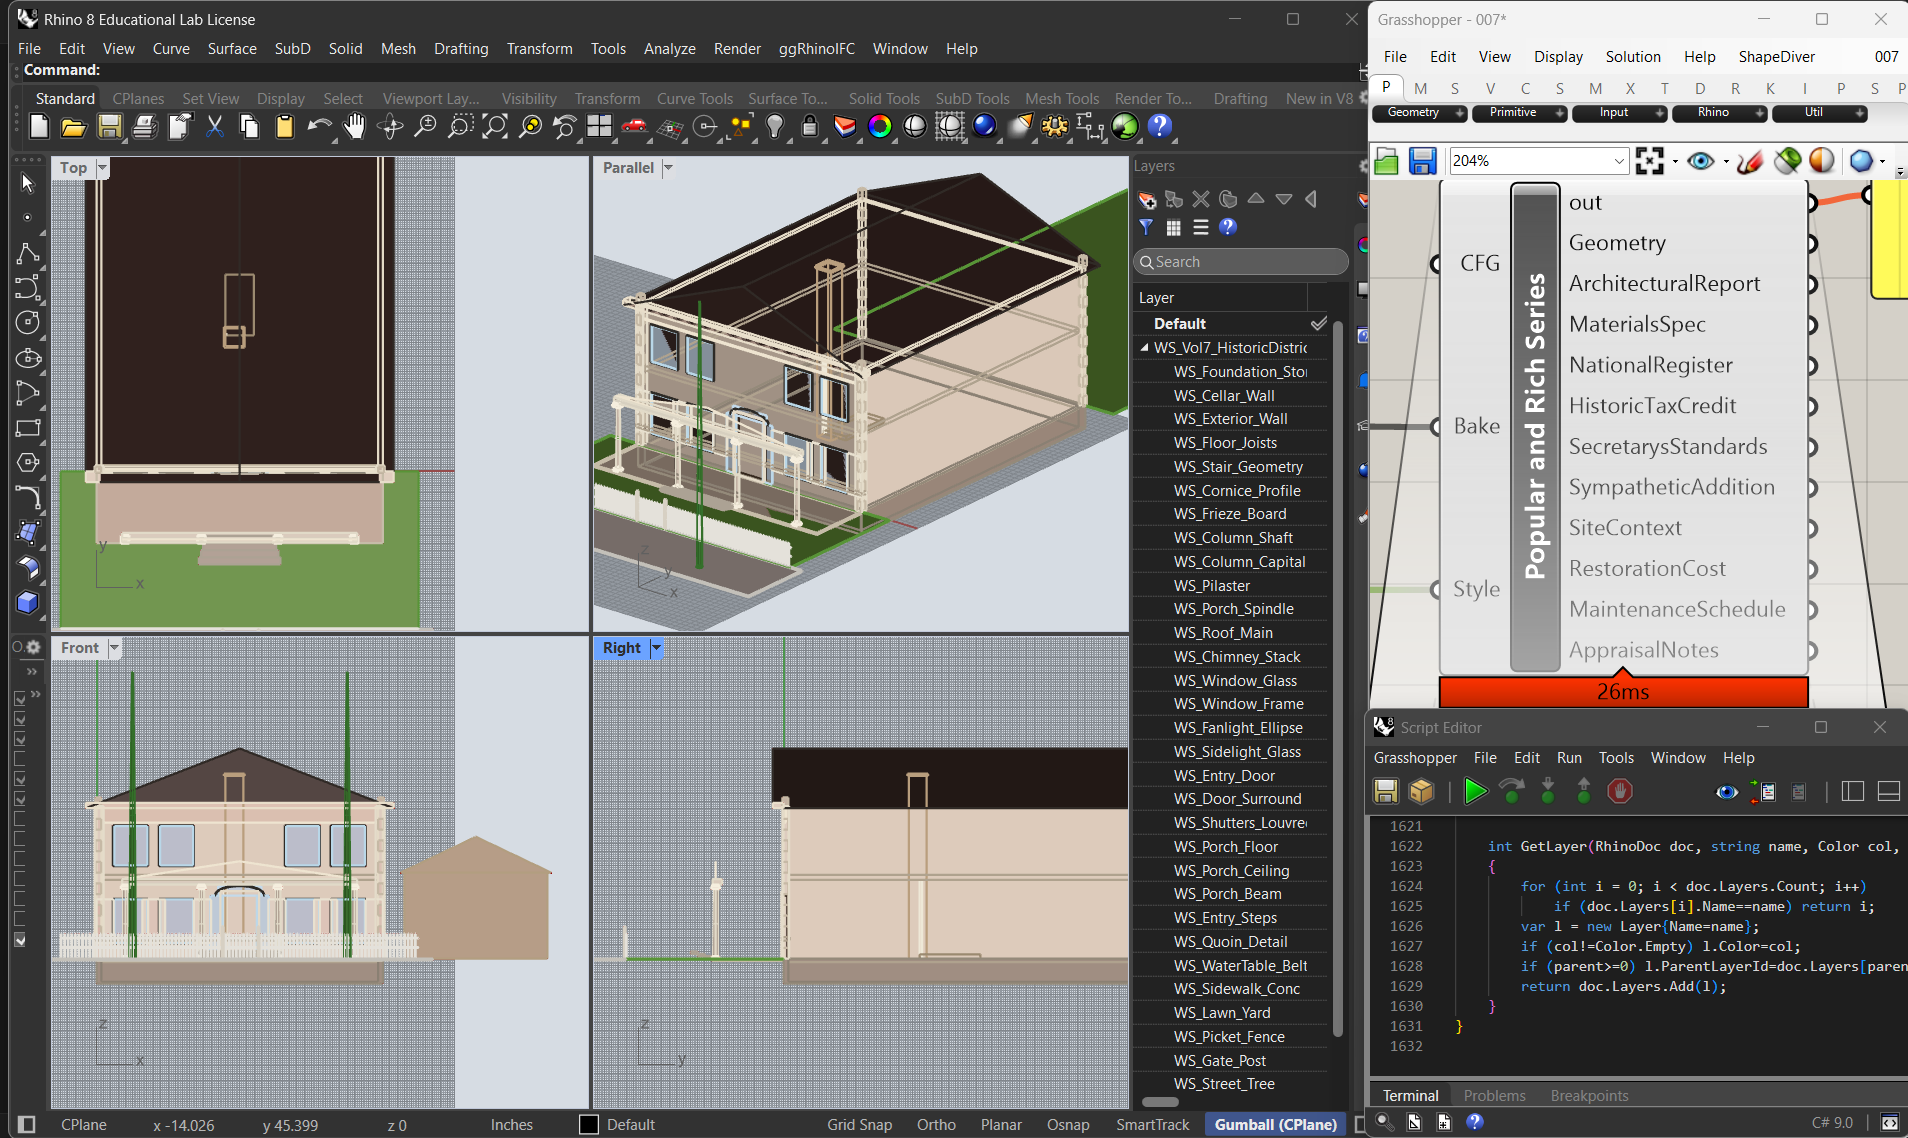The image size is (1908, 1138).
Task: Click the New Layer icon in Layers panel
Action: click(x=1147, y=200)
